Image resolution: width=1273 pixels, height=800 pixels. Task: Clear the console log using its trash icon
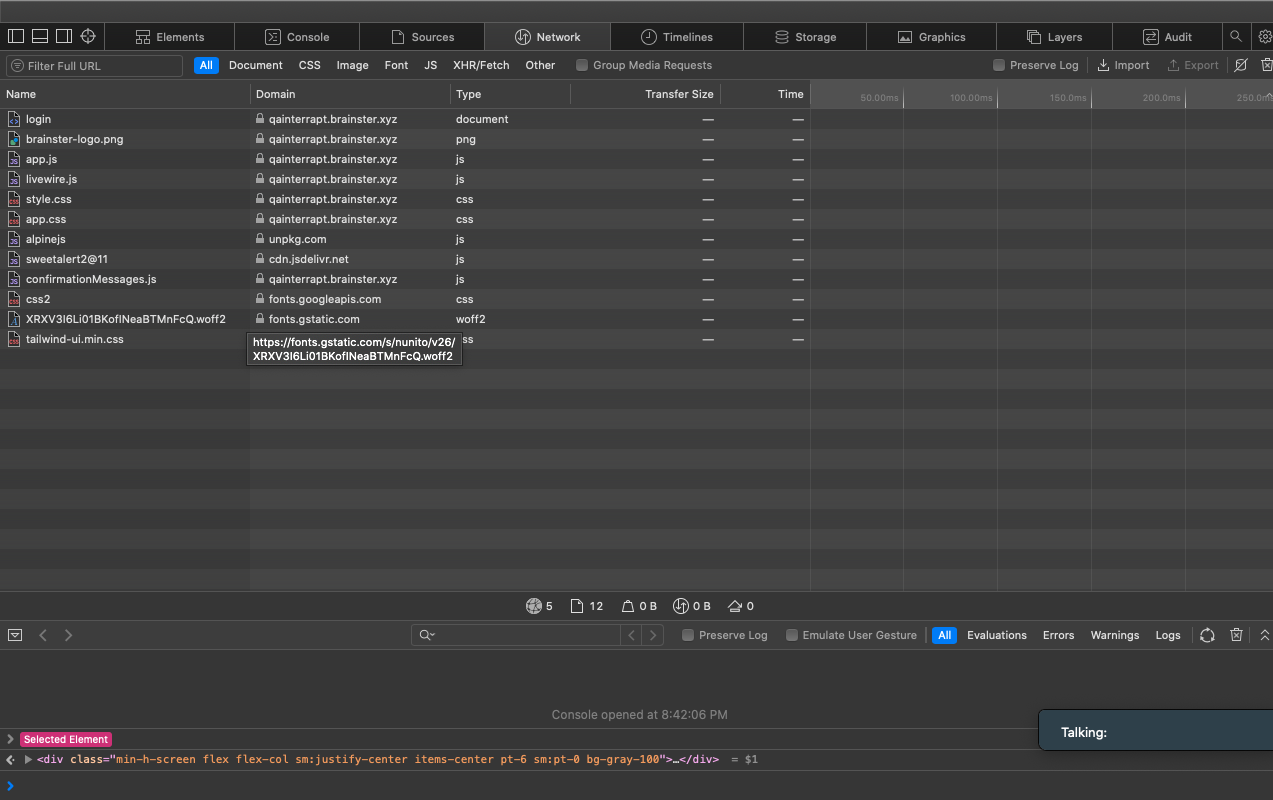(1236, 635)
